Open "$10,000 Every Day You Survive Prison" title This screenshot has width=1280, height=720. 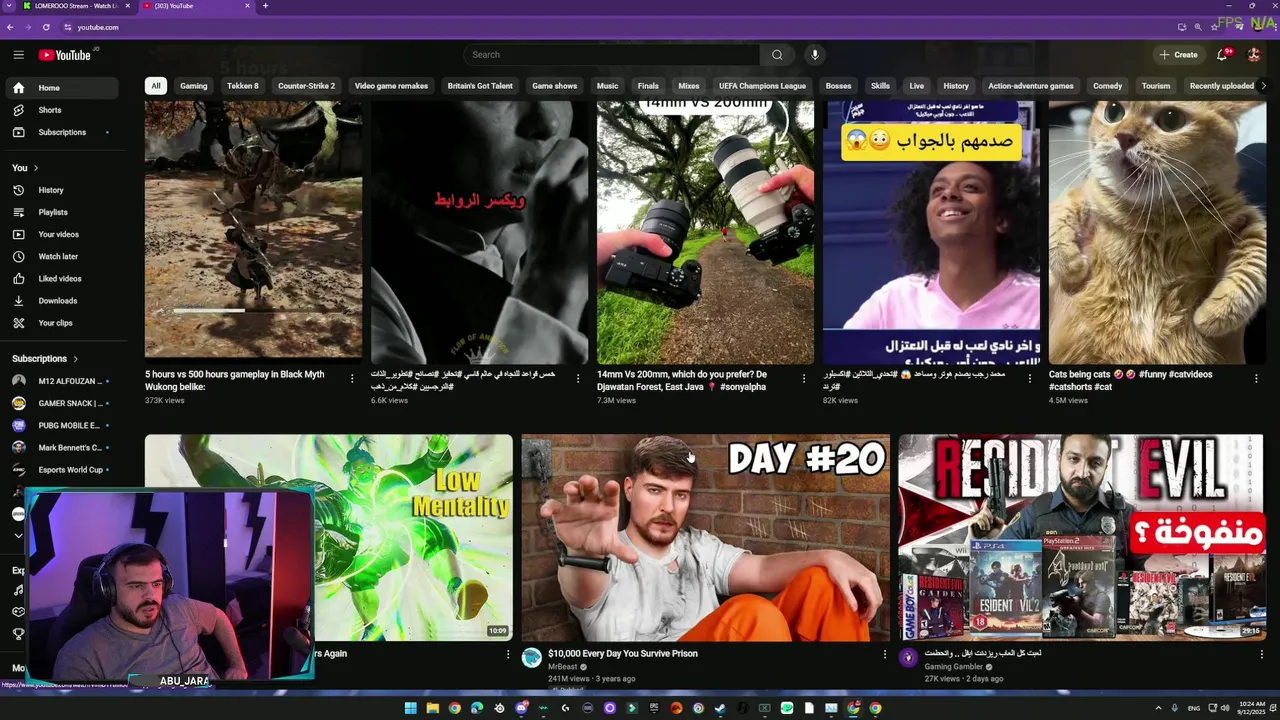point(623,654)
